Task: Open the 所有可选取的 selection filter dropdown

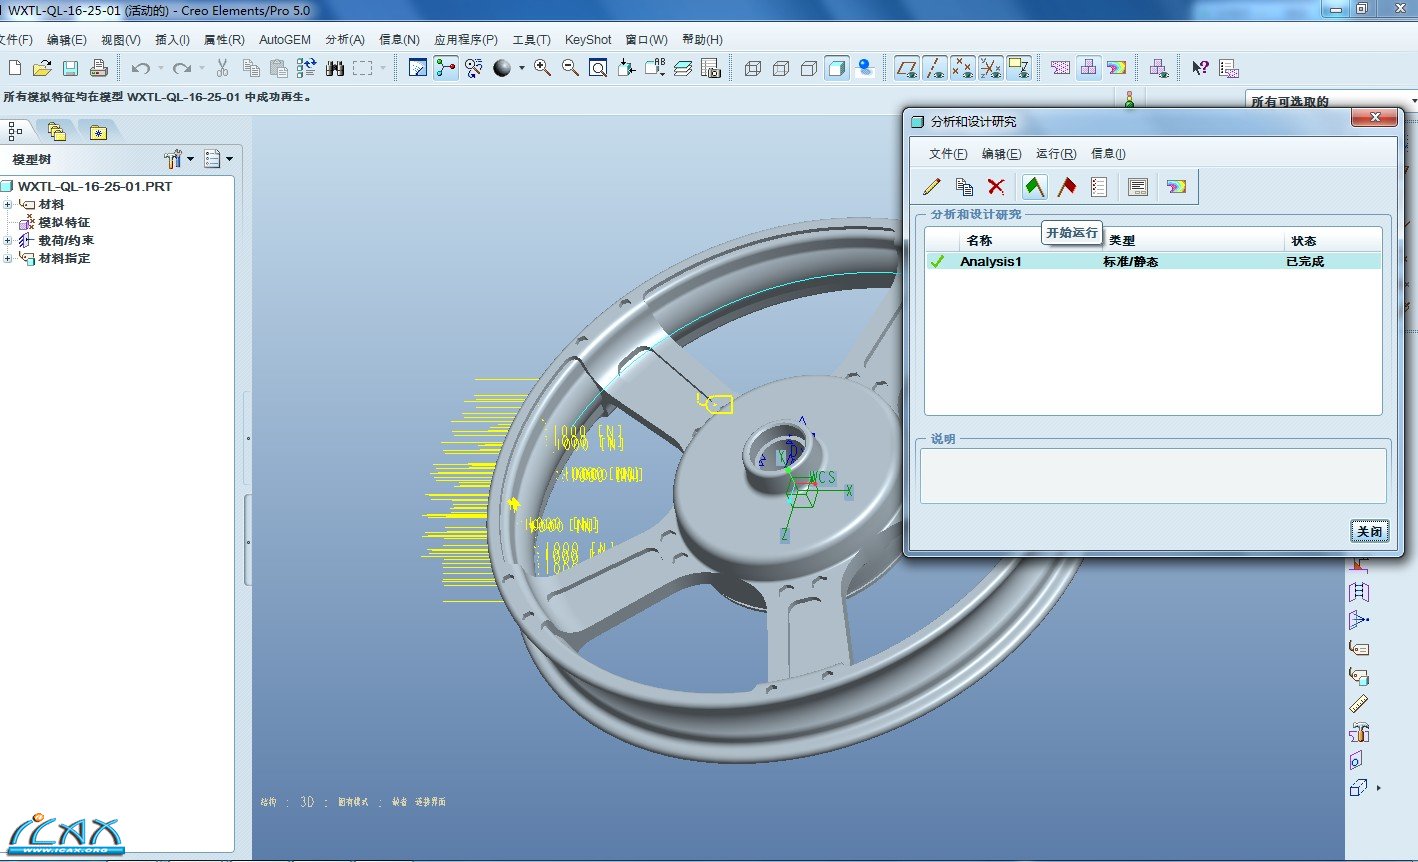Action: [x=1412, y=101]
